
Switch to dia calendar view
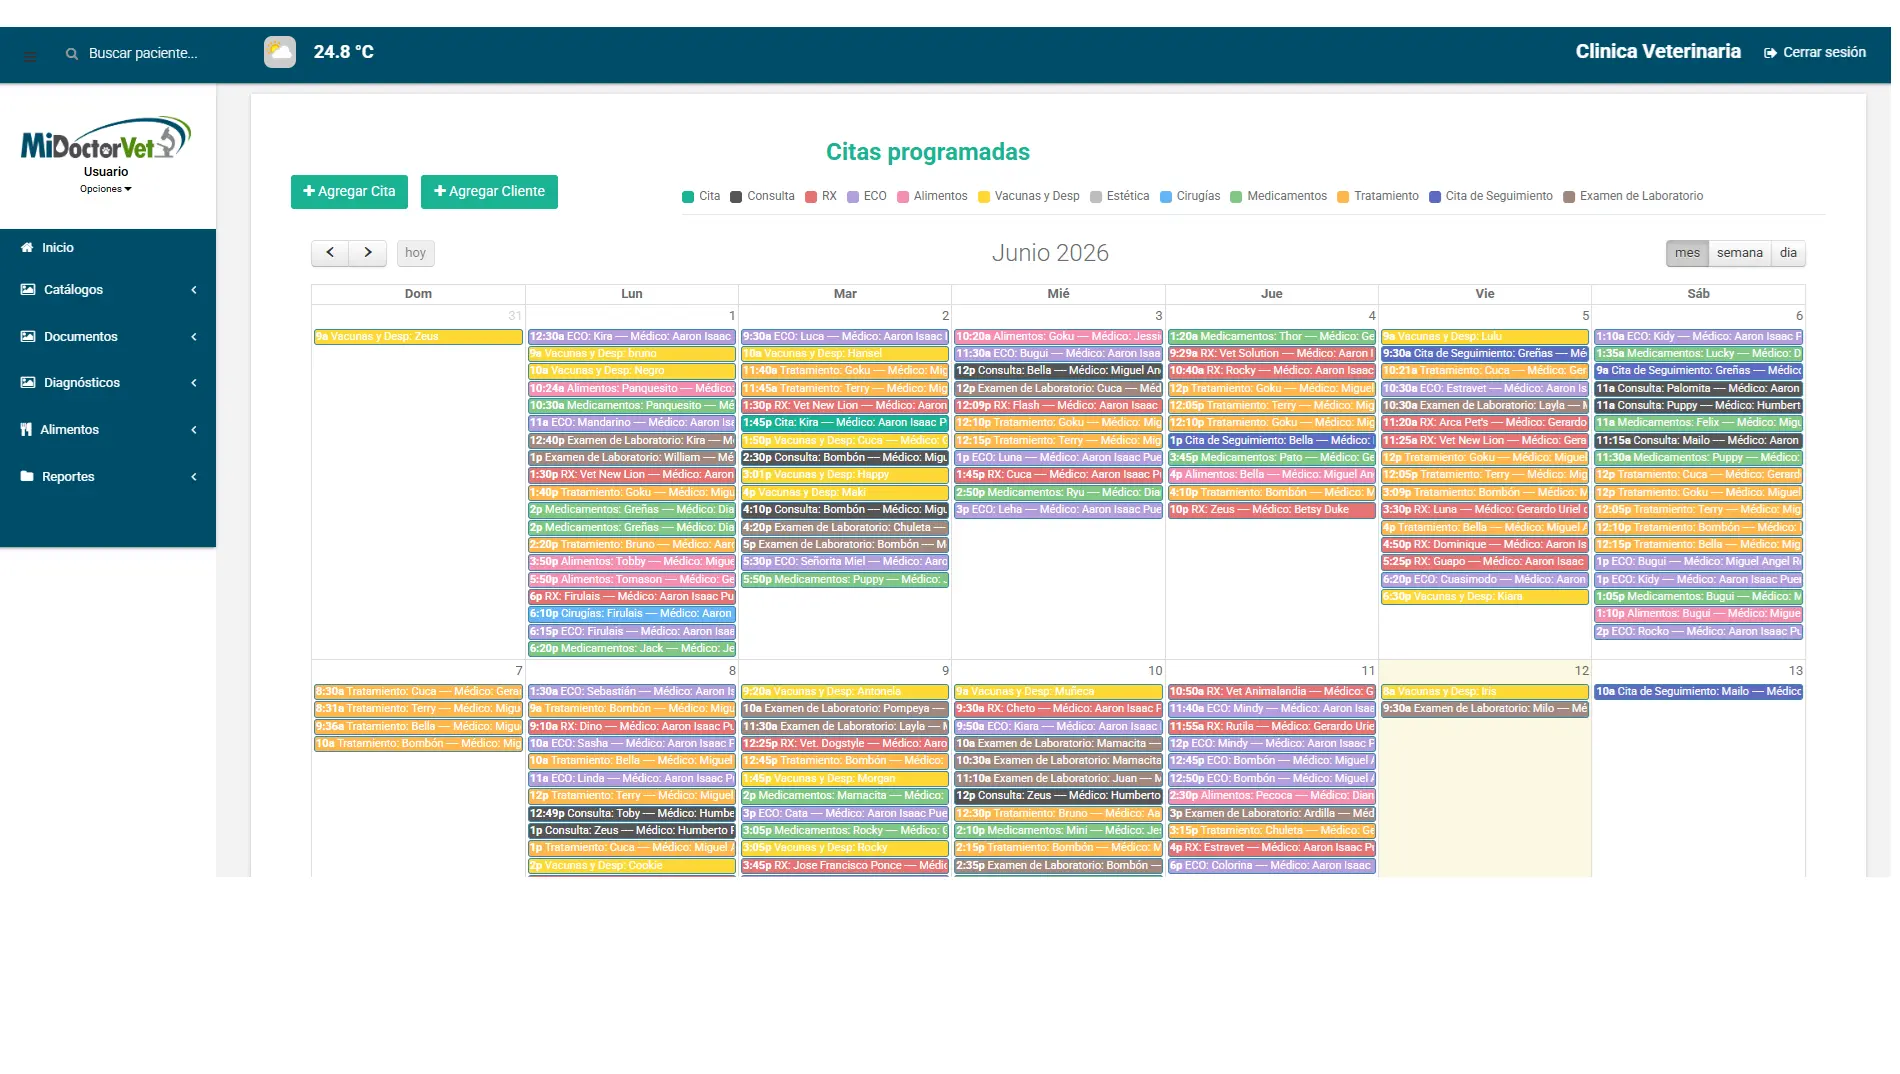click(1788, 253)
